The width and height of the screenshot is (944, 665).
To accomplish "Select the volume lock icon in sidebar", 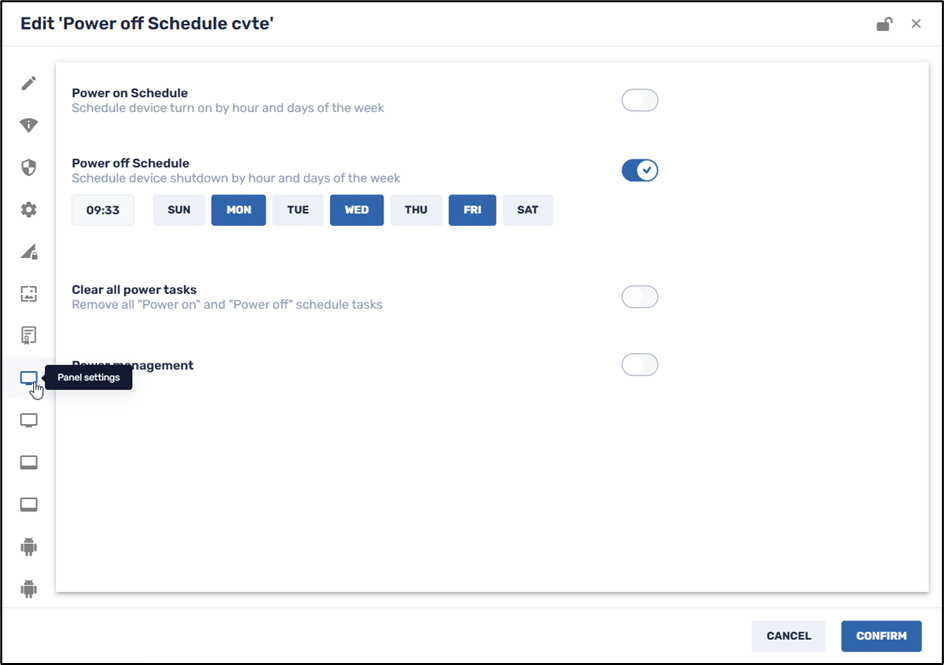I will [28, 251].
